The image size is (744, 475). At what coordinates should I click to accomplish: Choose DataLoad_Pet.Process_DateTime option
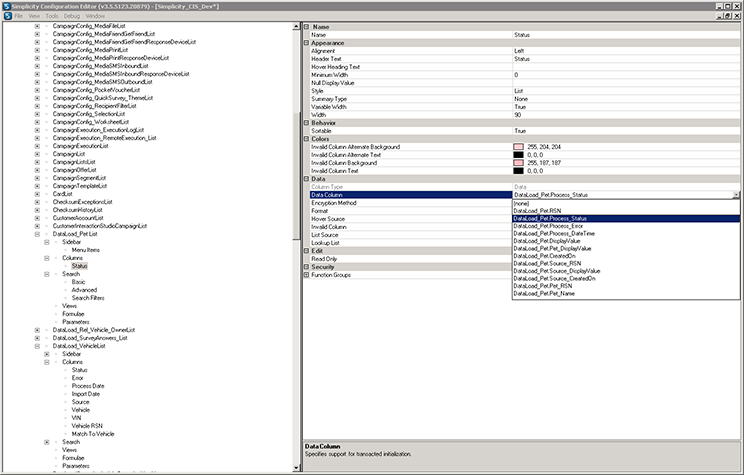pyautogui.click(x=626, y=233)
